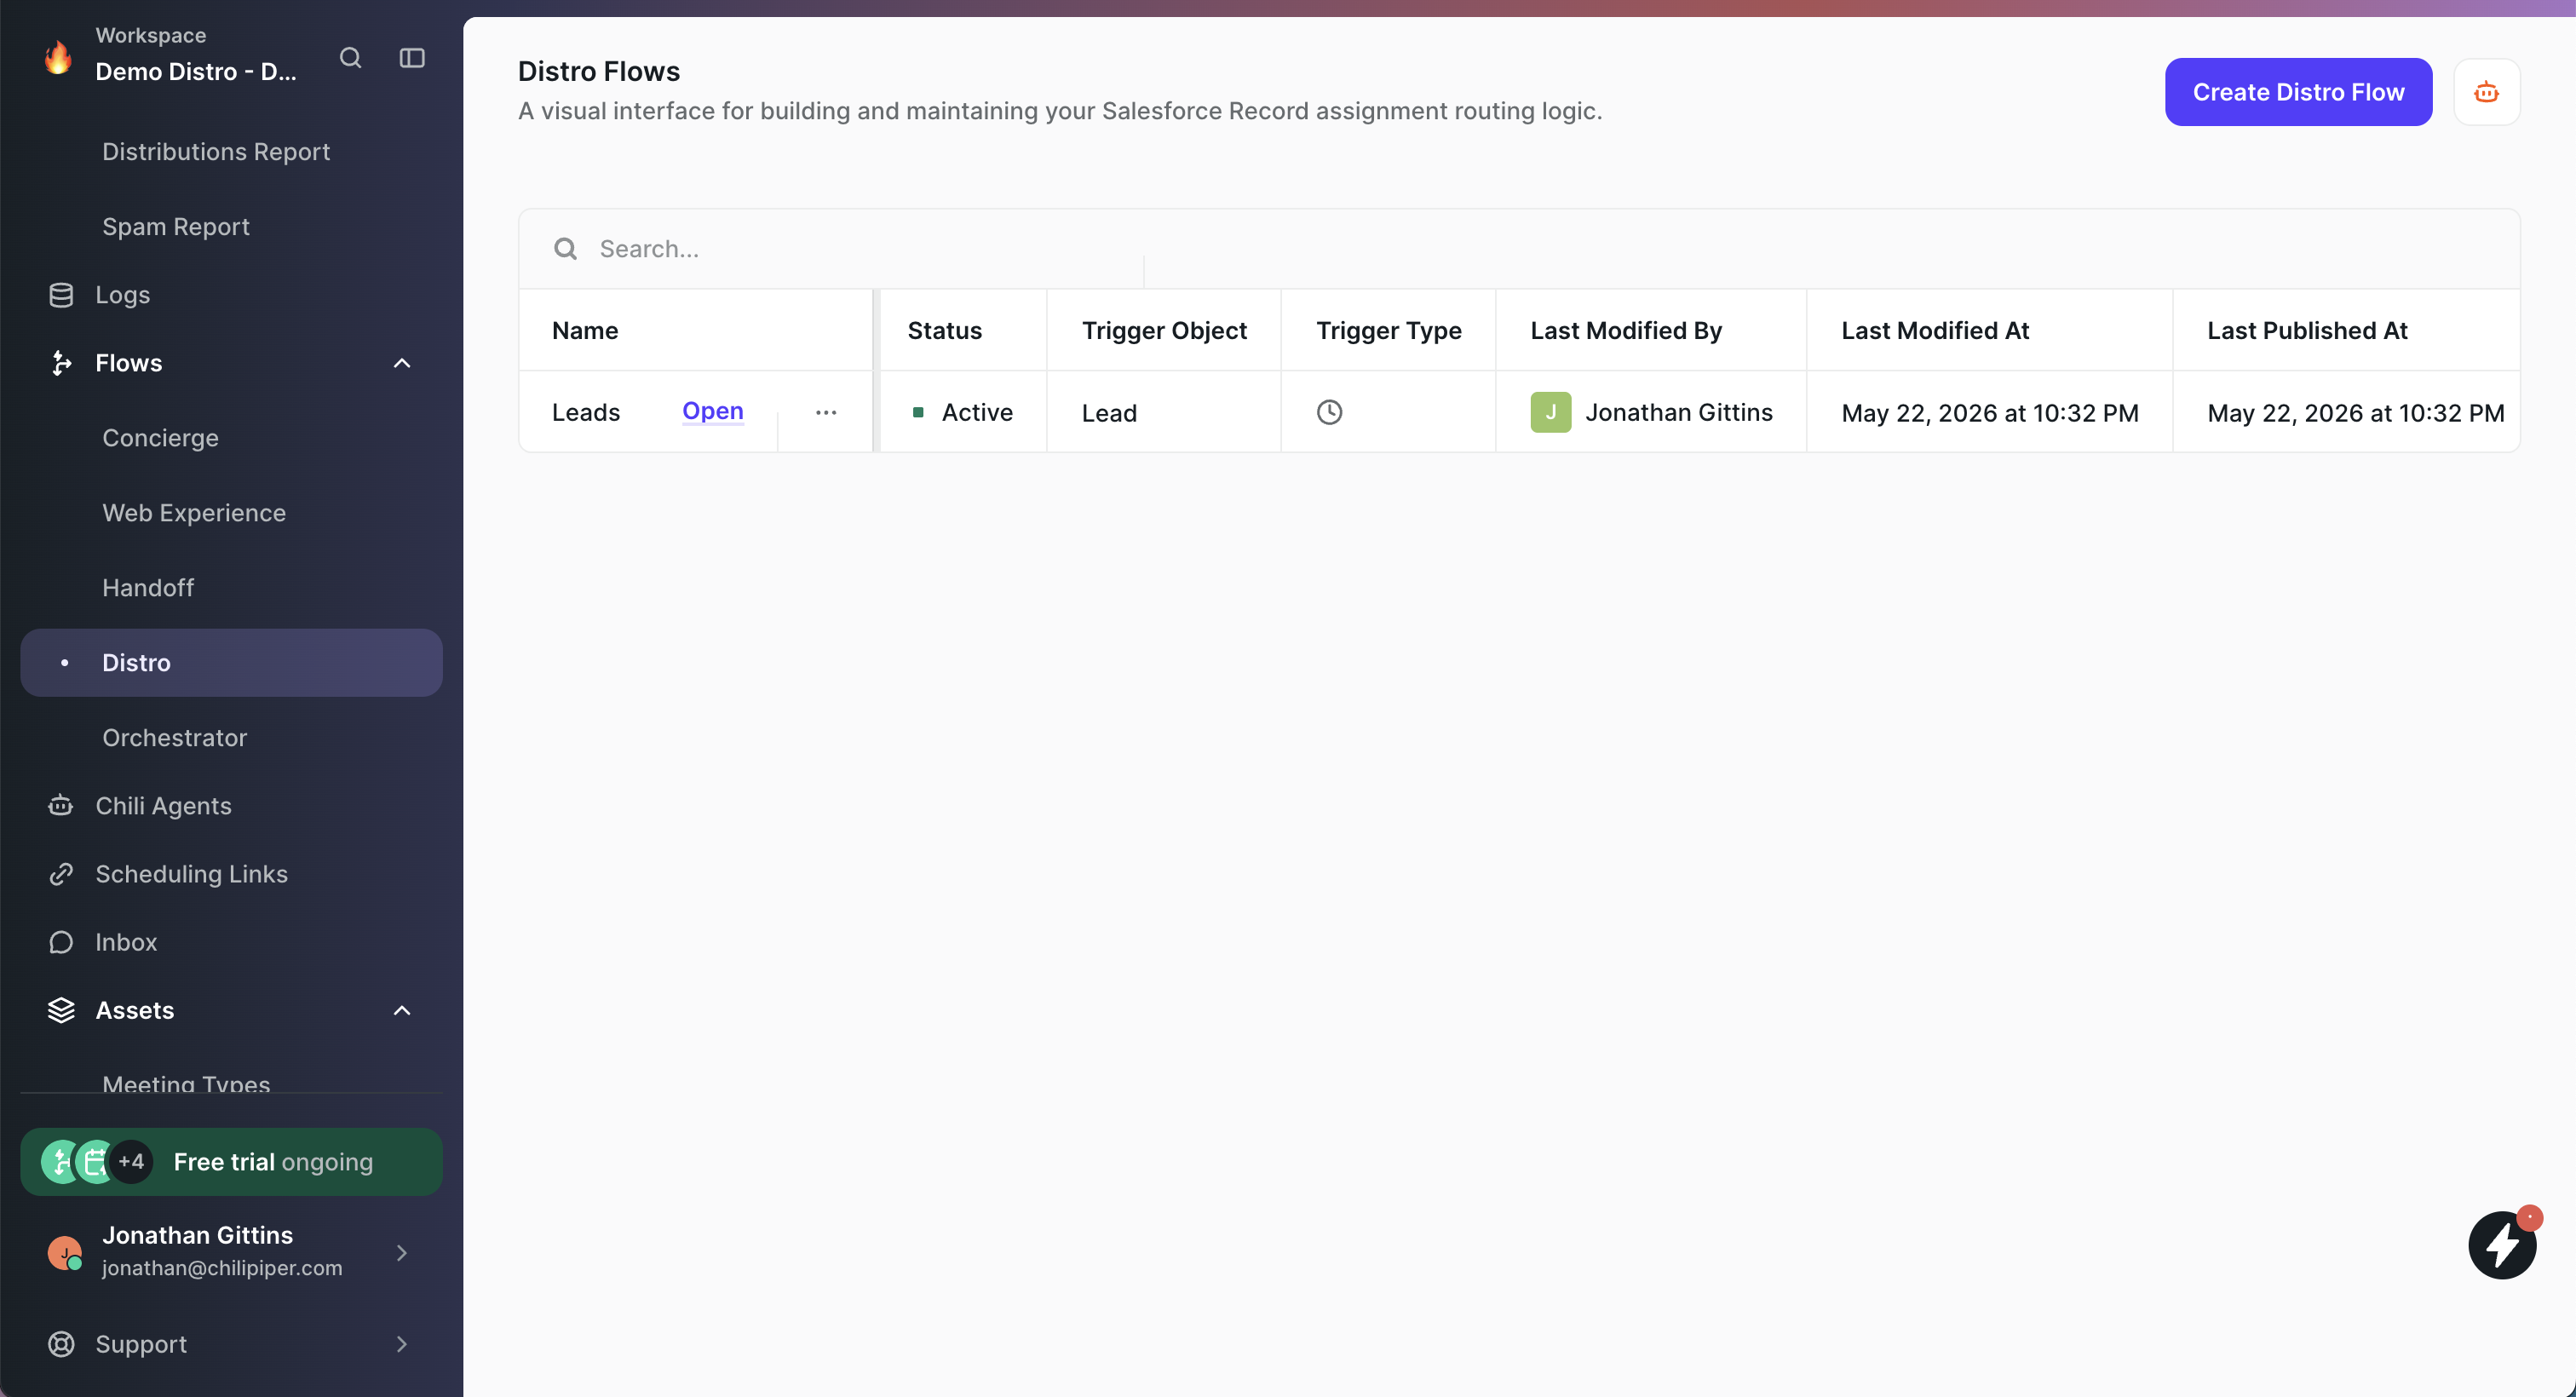Select Distro in sidebar
Viewport: 2576px width, 1397px height.
coord(231,663)
